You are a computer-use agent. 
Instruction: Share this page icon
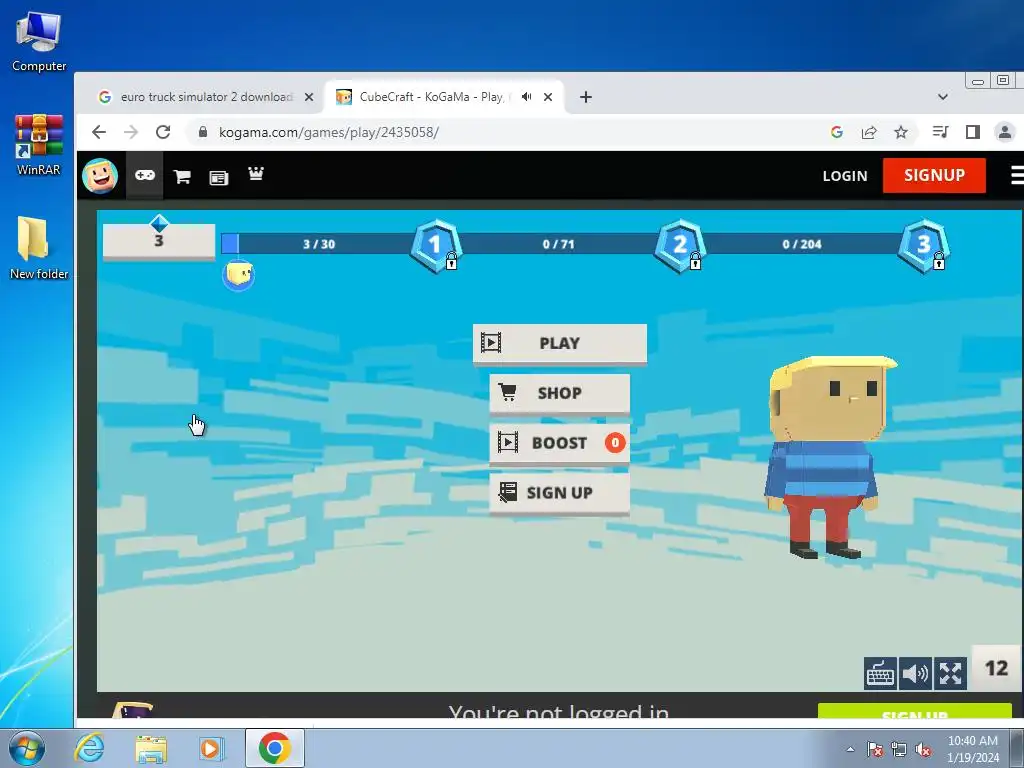tap(869, 133)
